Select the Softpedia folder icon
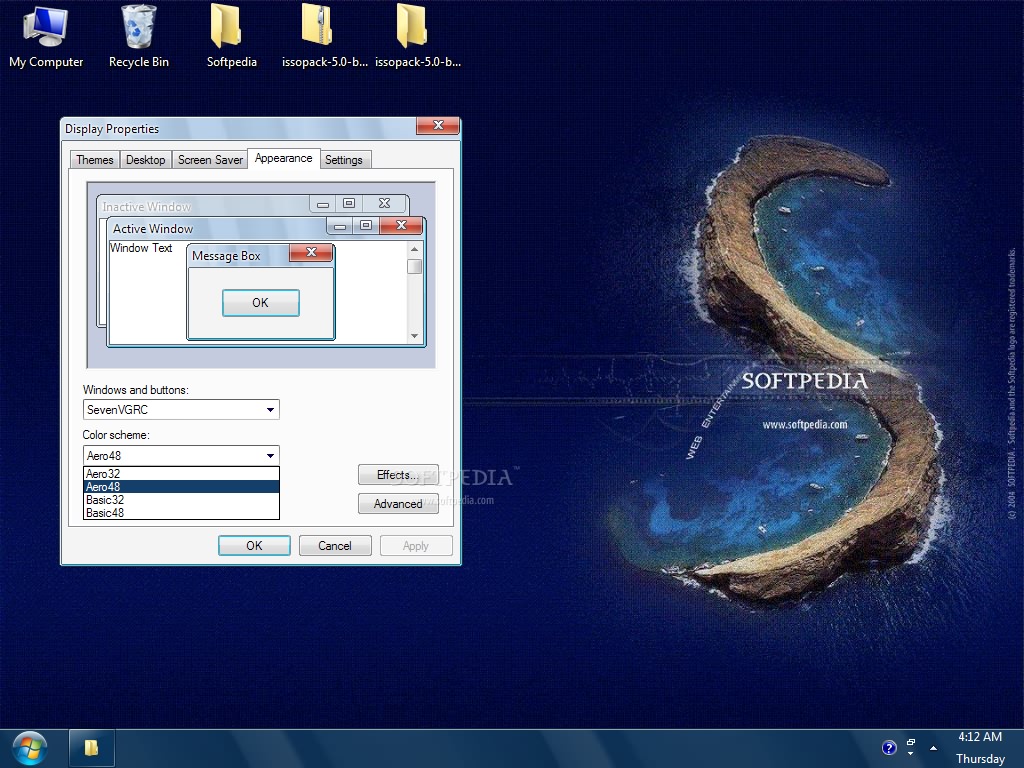The image size is (1024, 768). tap(231, 36)
